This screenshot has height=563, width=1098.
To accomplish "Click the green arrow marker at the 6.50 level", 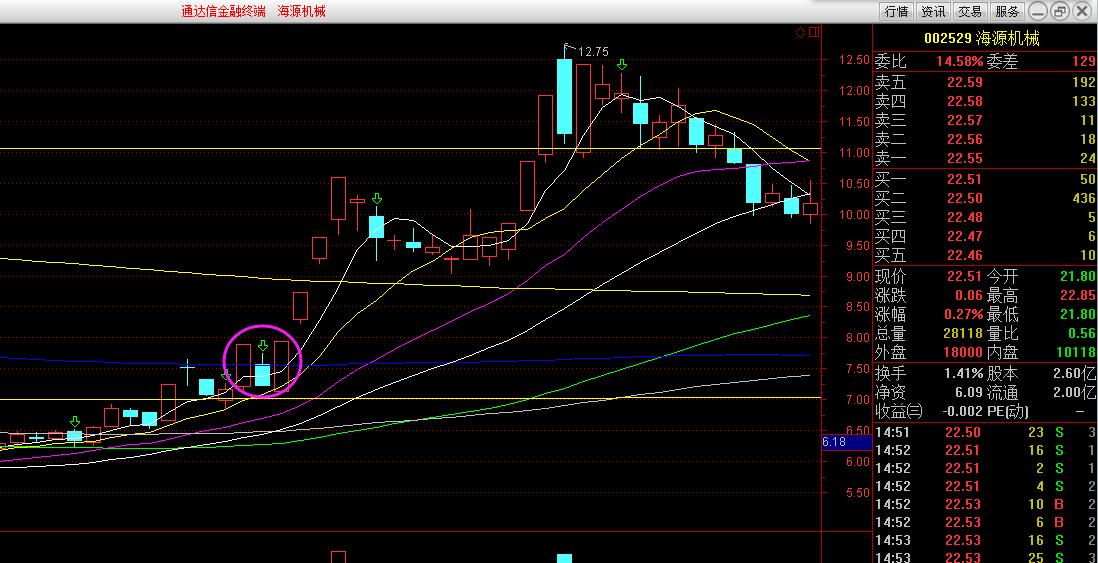I will pyautogui.click(x=74, y=421).
